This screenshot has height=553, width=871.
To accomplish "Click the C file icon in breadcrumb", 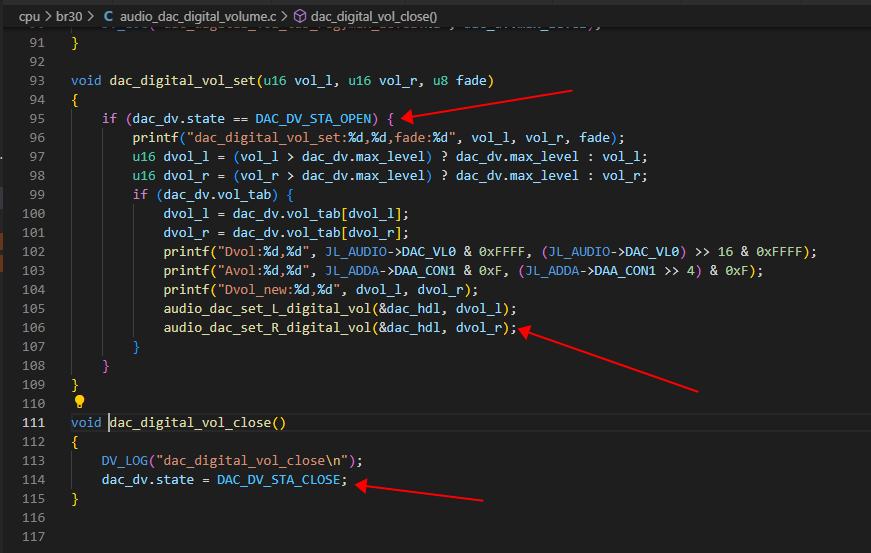I will pyautogui.click(x=108, y=17).
